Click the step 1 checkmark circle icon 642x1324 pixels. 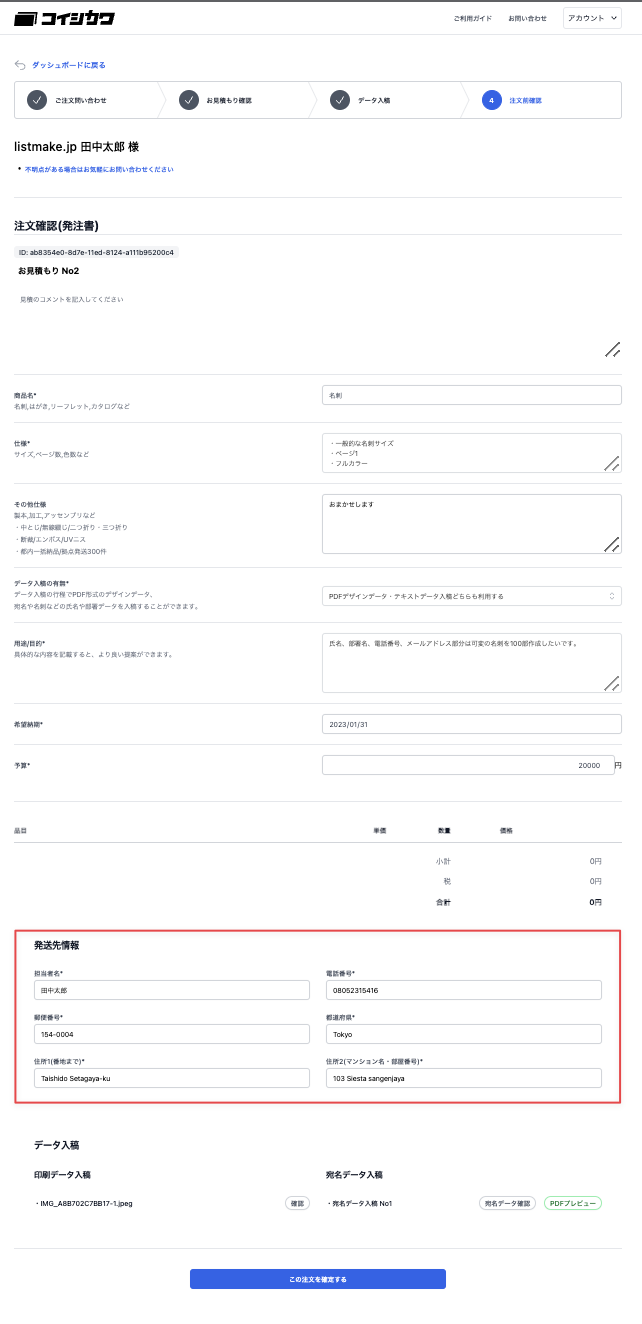point(37,100)
